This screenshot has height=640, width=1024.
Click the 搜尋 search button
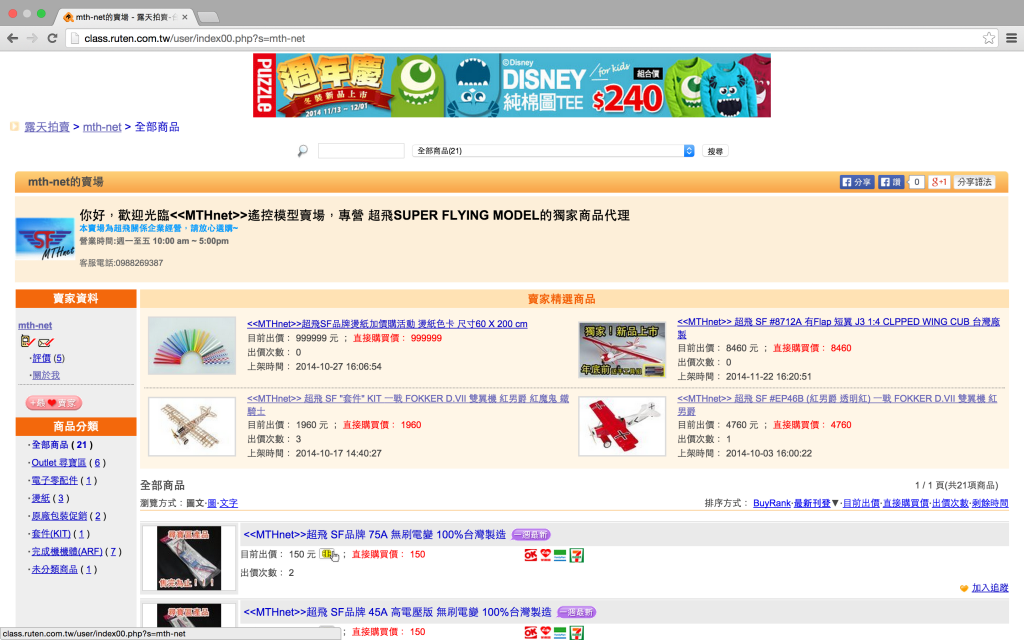pos(715,152)
